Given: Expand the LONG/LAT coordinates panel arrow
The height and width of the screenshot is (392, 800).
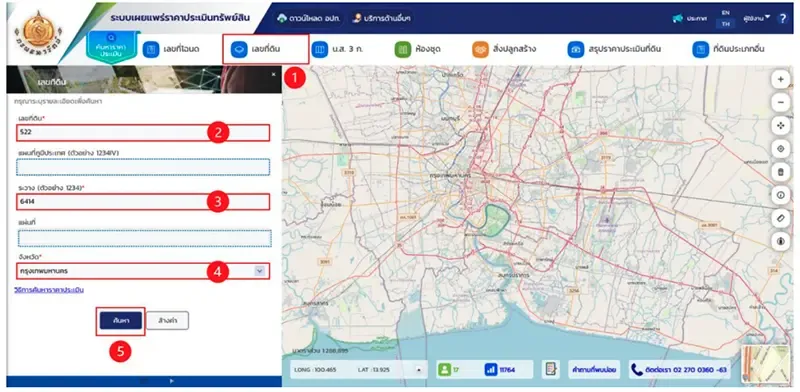Looking at the screenshot, I should [419, 370].
